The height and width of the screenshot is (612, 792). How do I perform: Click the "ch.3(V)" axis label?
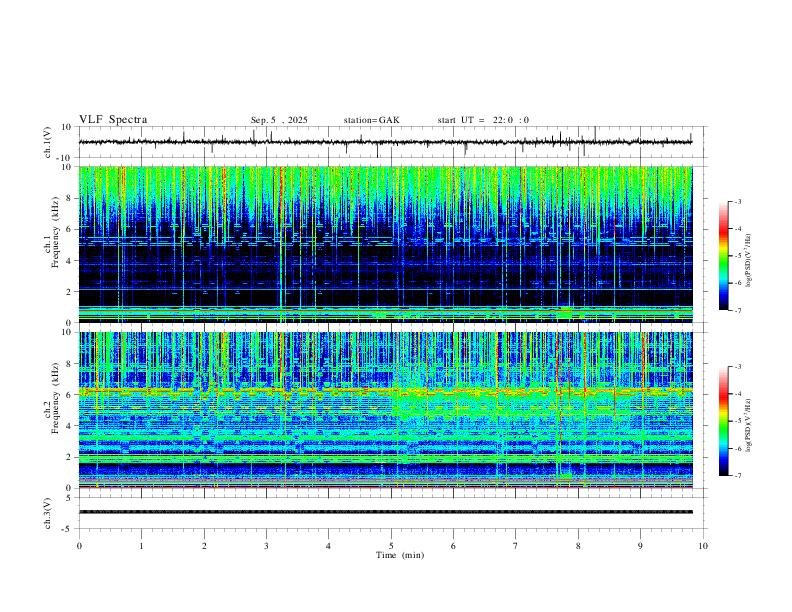tap(47, 513)
